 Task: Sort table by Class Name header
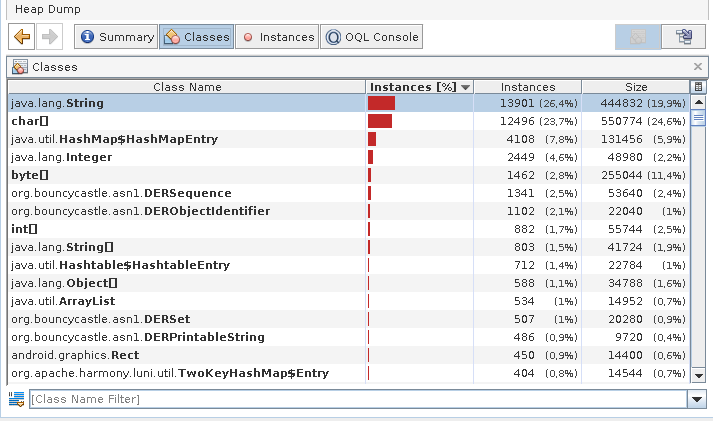point(187,87)
